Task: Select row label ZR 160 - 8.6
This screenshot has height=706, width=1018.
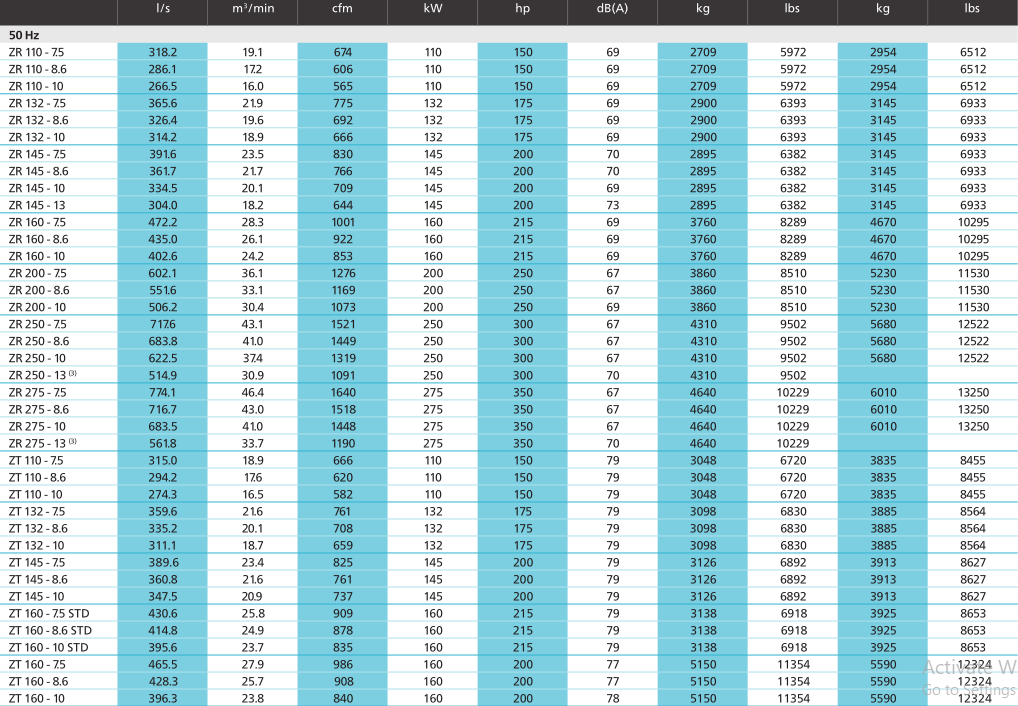Action: [38, 239]
